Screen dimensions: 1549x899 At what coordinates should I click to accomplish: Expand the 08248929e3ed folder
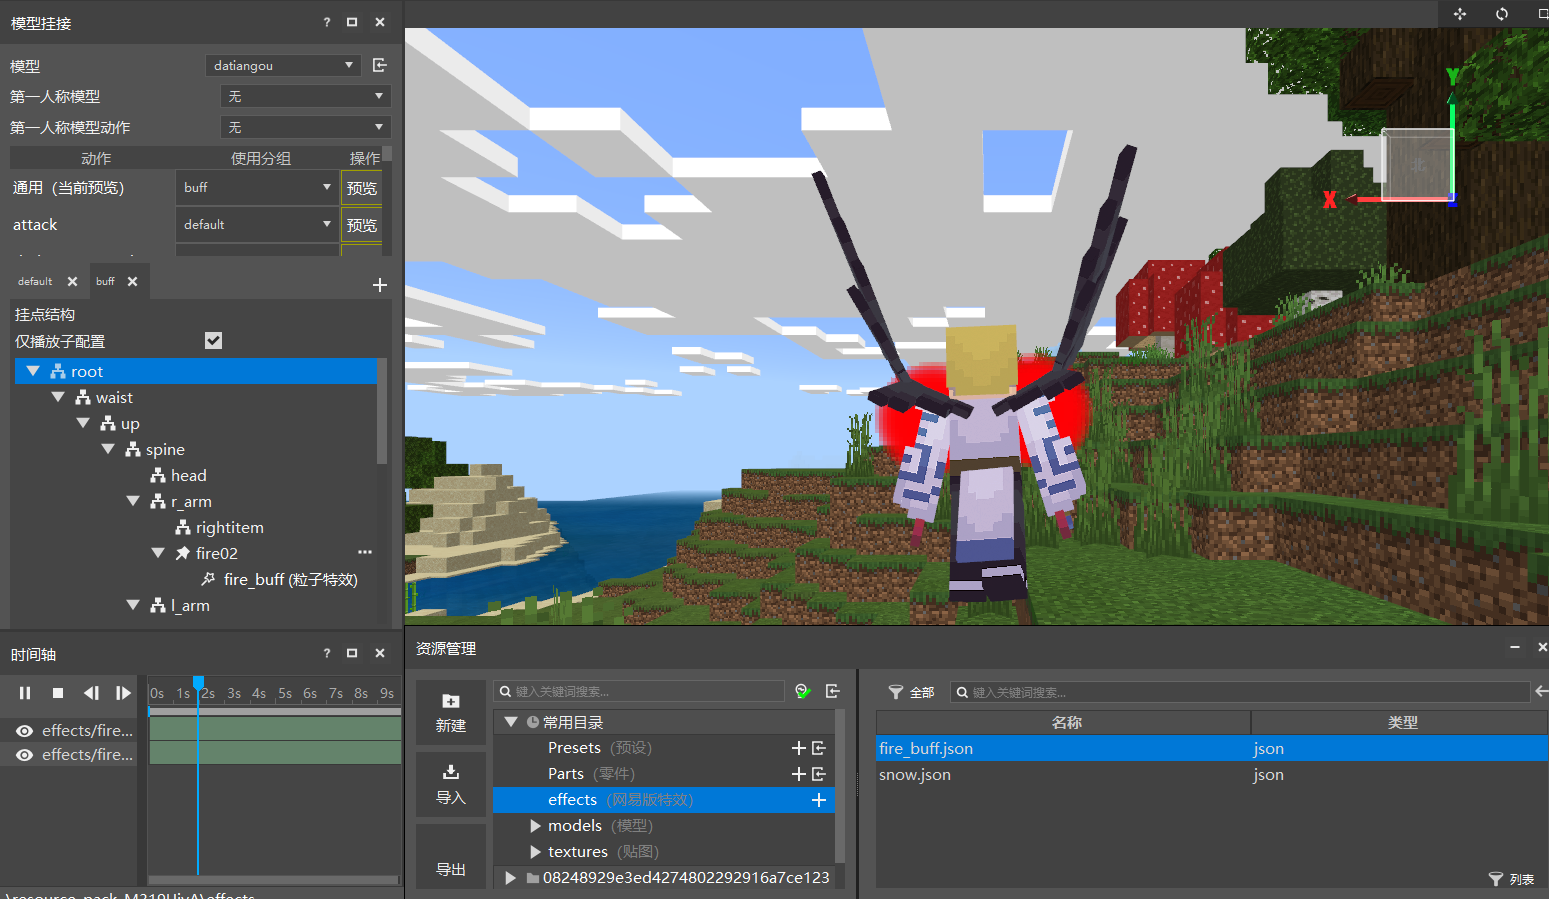[x=510, y=878]
